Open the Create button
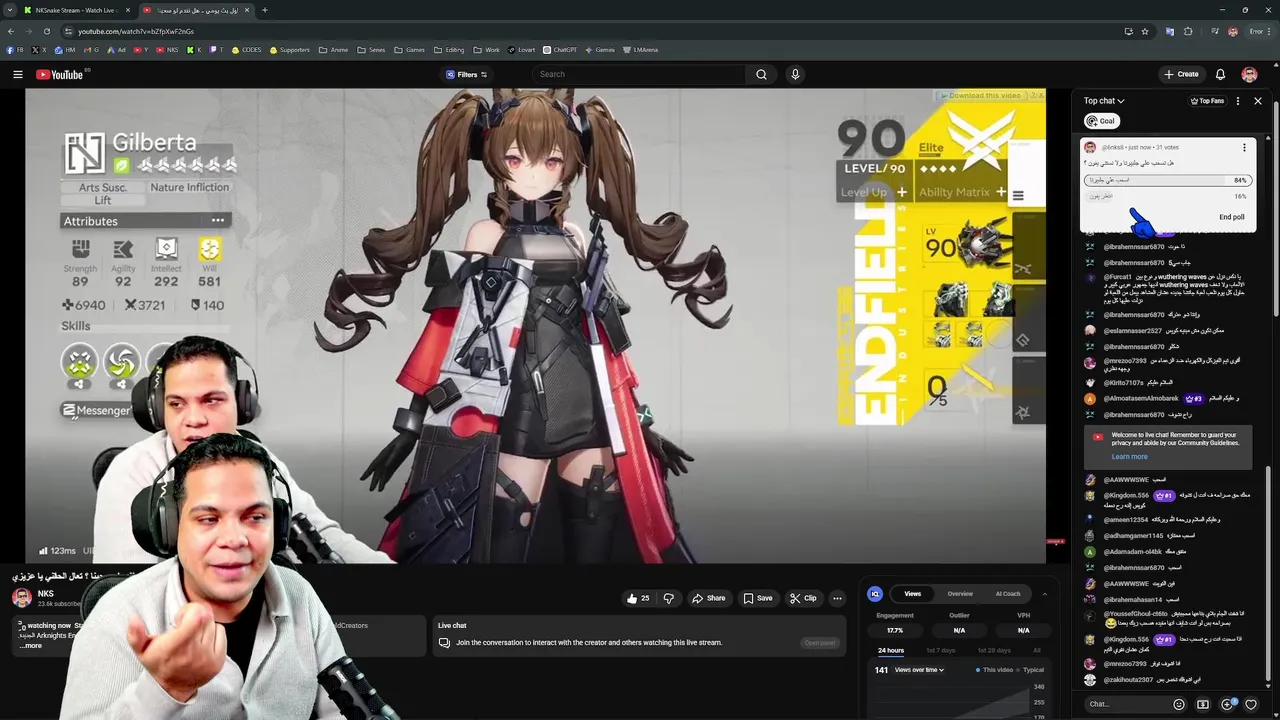1280x720 pixels. [x=1181, y=74]
